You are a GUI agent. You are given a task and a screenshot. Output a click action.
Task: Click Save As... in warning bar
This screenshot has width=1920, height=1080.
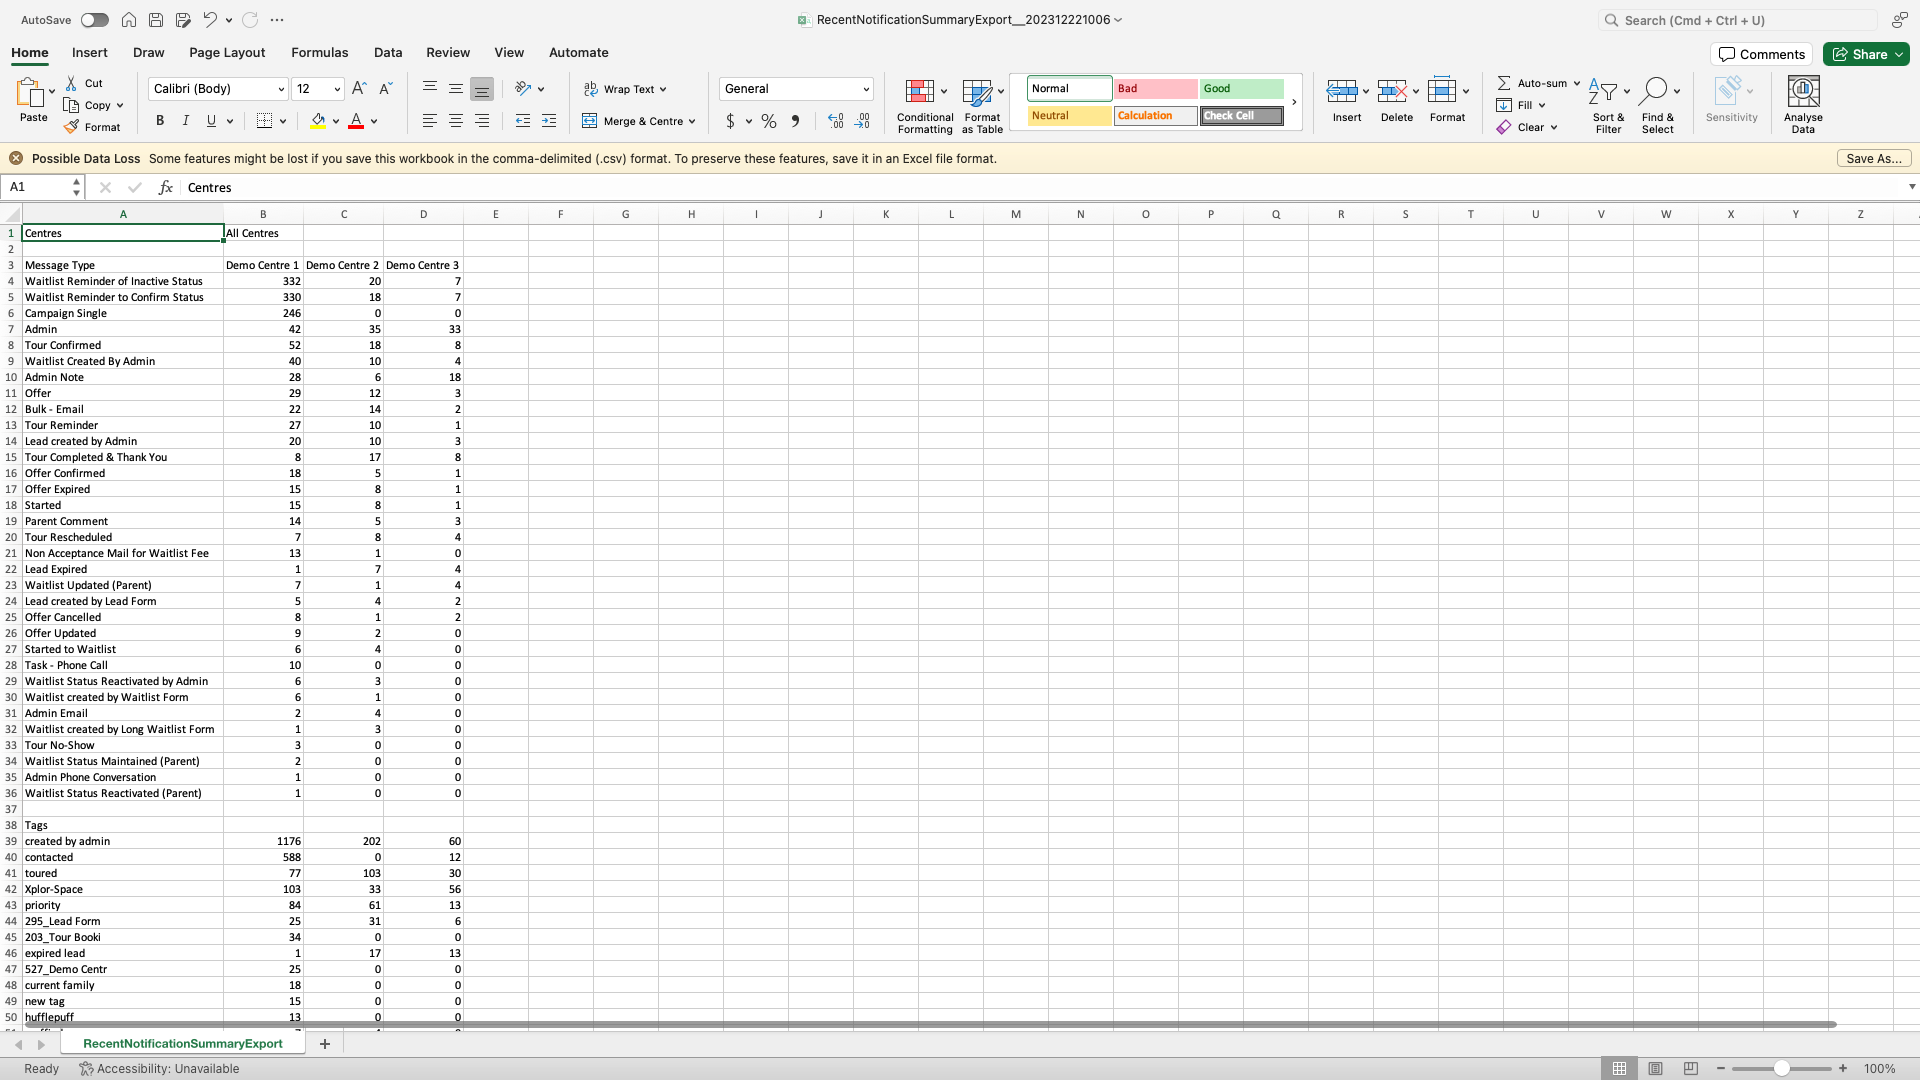(1874, 158)
